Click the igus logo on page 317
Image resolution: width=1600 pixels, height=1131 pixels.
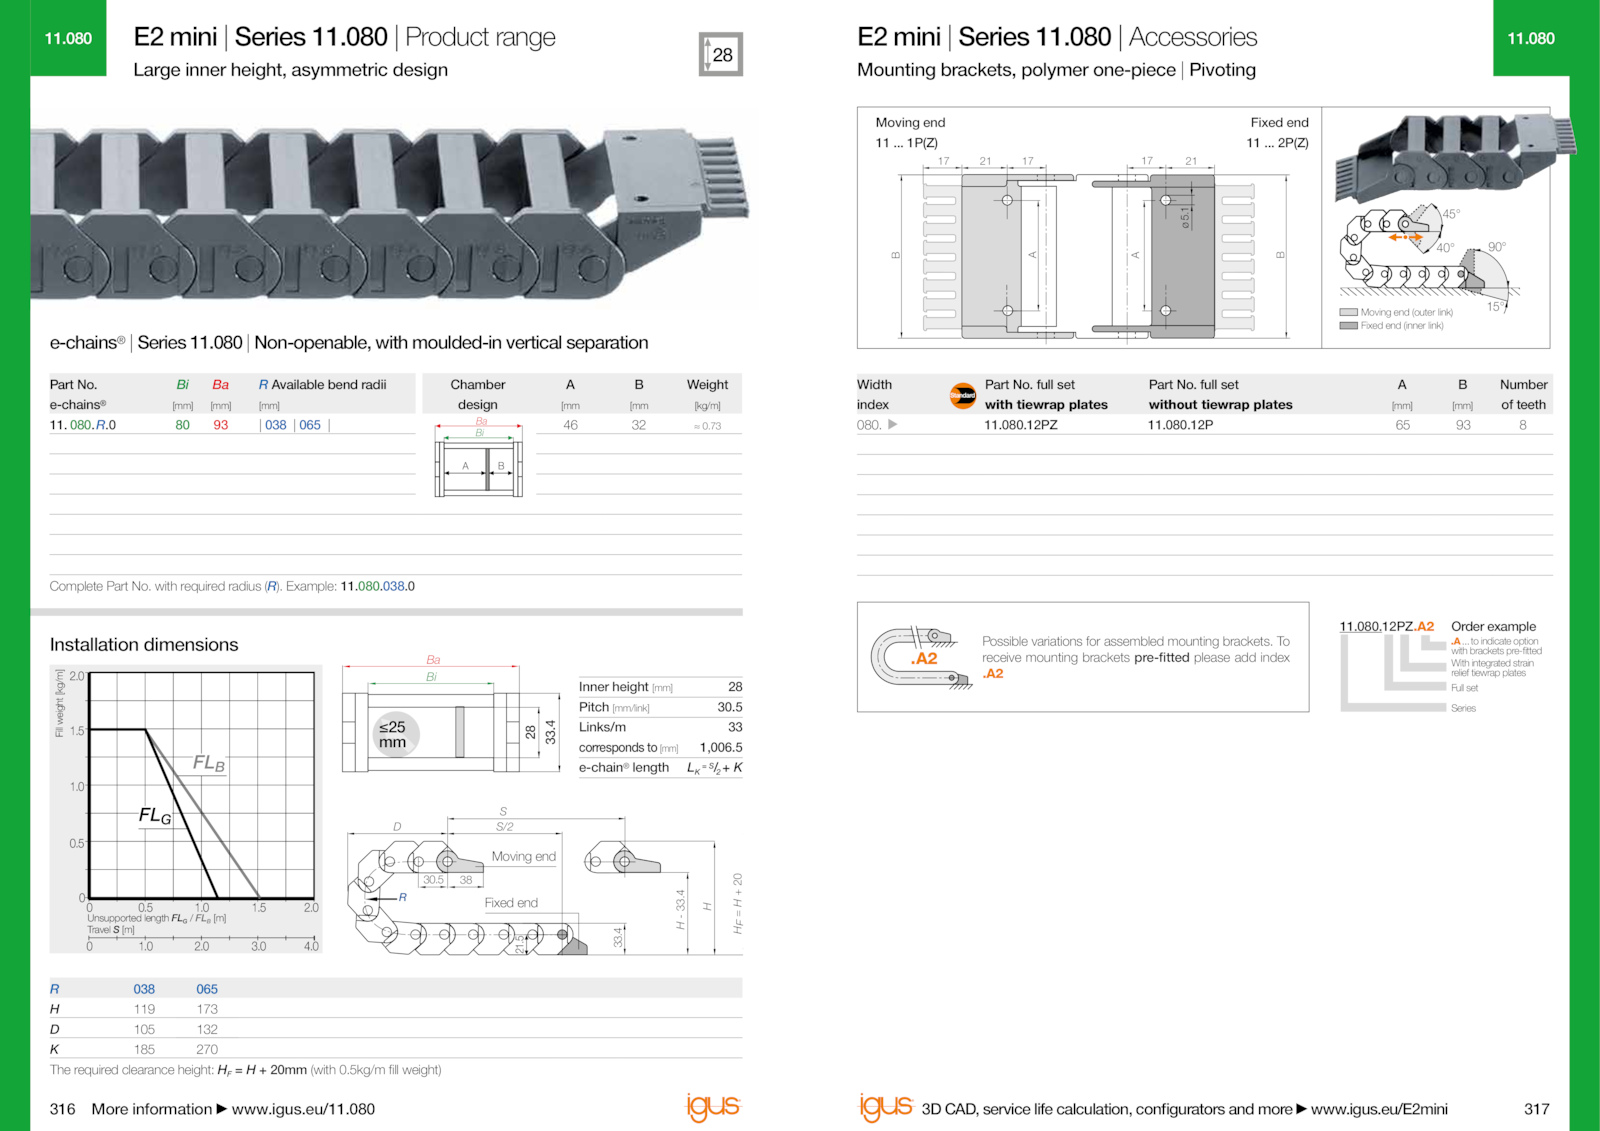[x=886, y=1106]
